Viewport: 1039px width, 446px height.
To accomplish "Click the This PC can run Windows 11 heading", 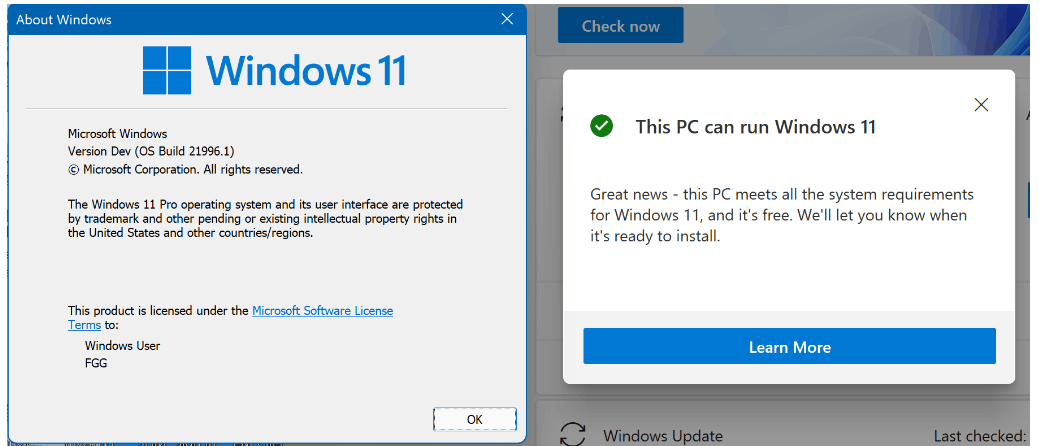I will pyautogui.click(x=755, y=127).
